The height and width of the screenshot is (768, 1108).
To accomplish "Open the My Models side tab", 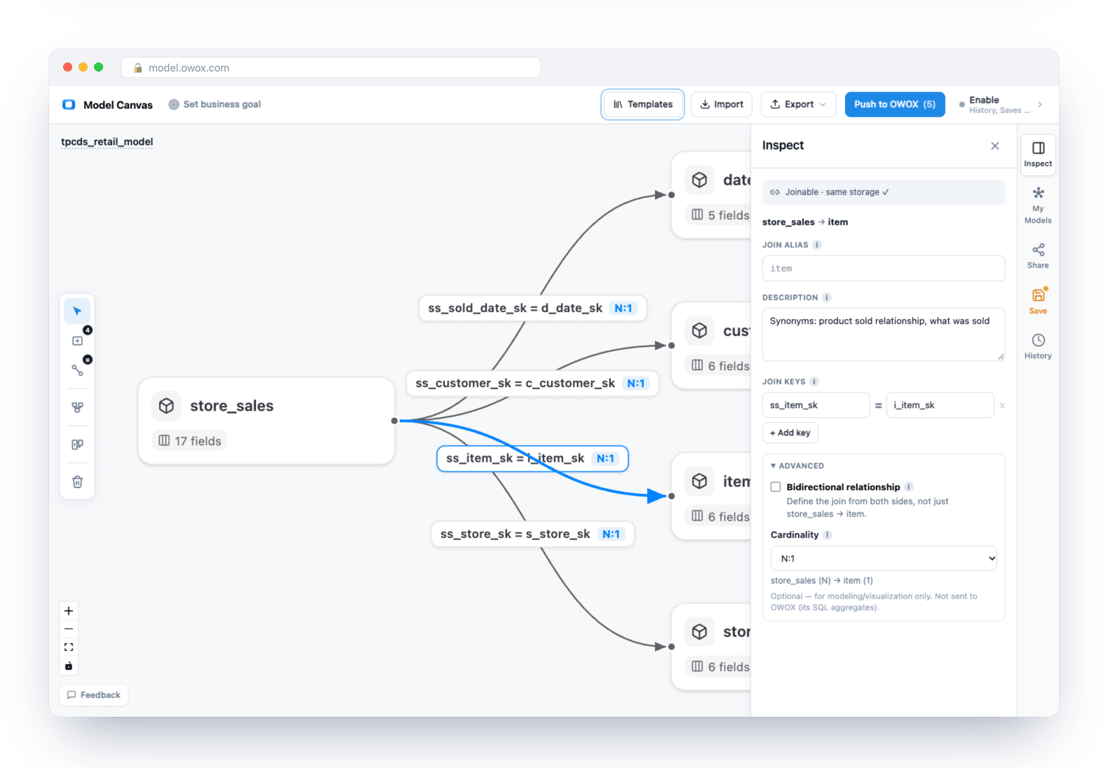I will (1037, 206).
